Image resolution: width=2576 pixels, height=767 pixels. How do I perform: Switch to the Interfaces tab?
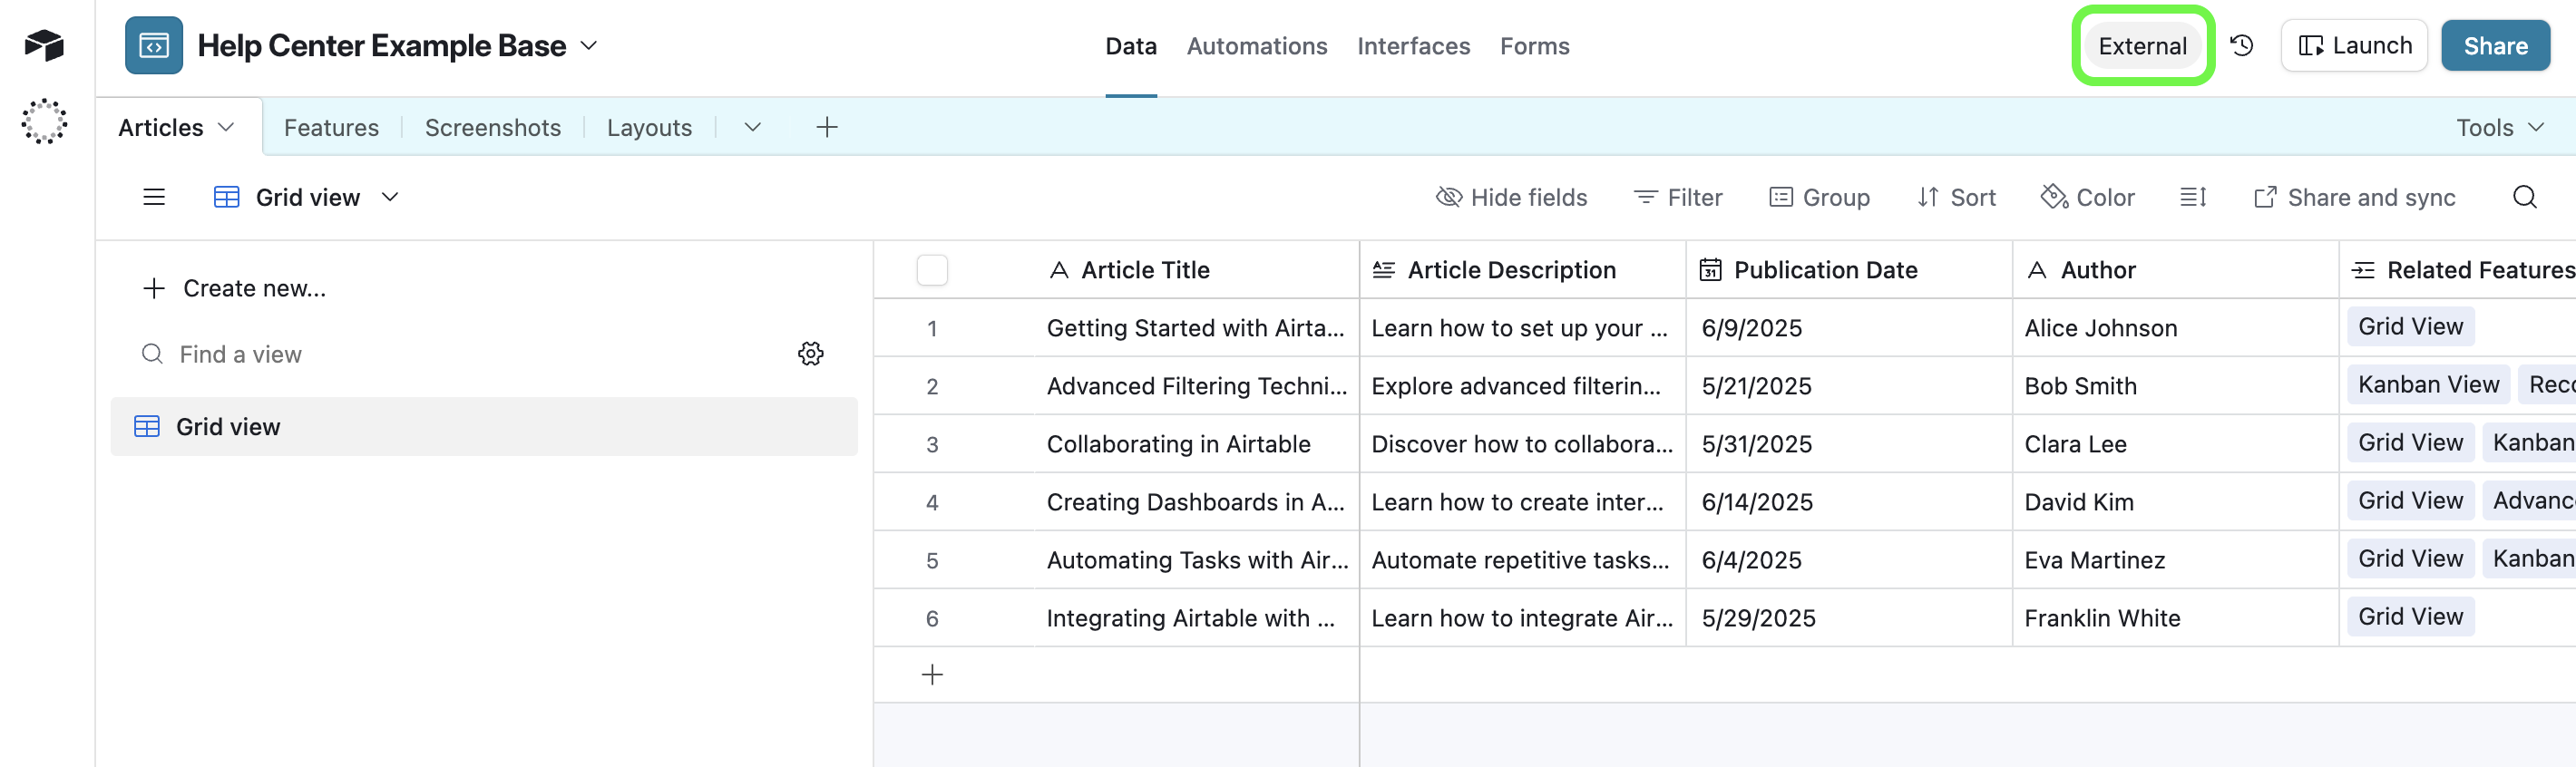pyautogui.click(x=1413, y=46)
